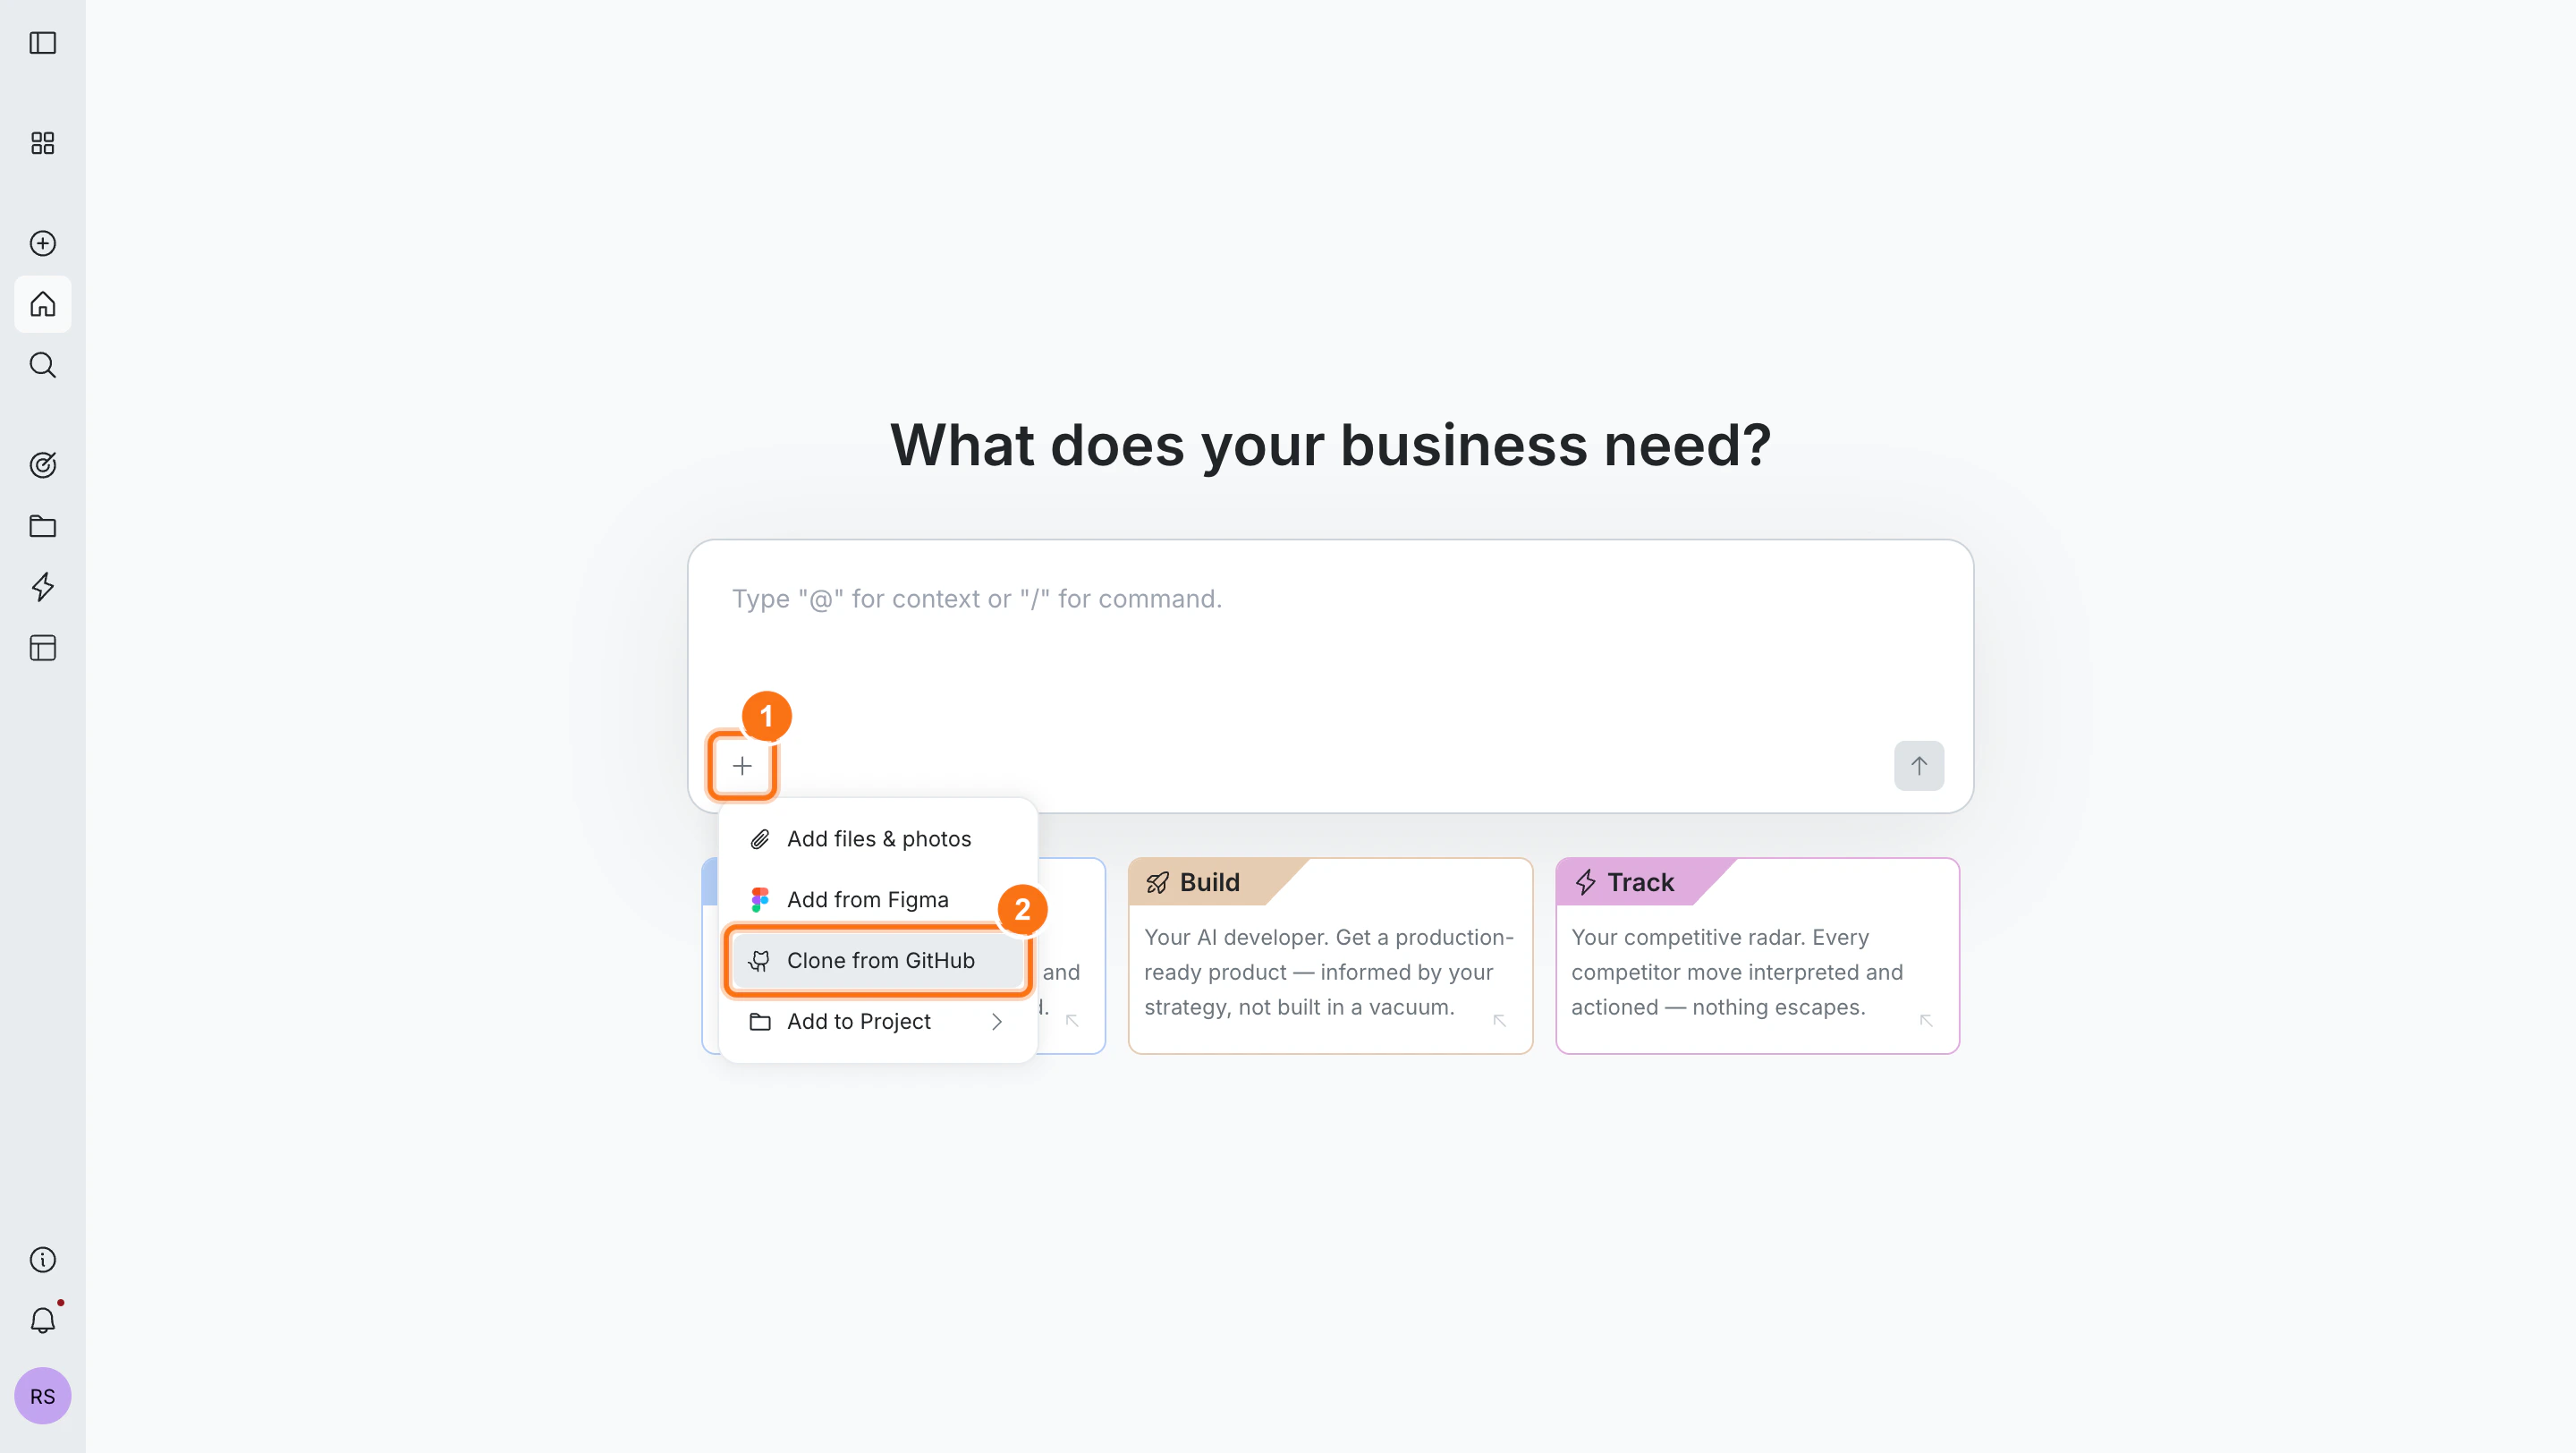Expand the Add to Project submenu

pos(874,1021)
